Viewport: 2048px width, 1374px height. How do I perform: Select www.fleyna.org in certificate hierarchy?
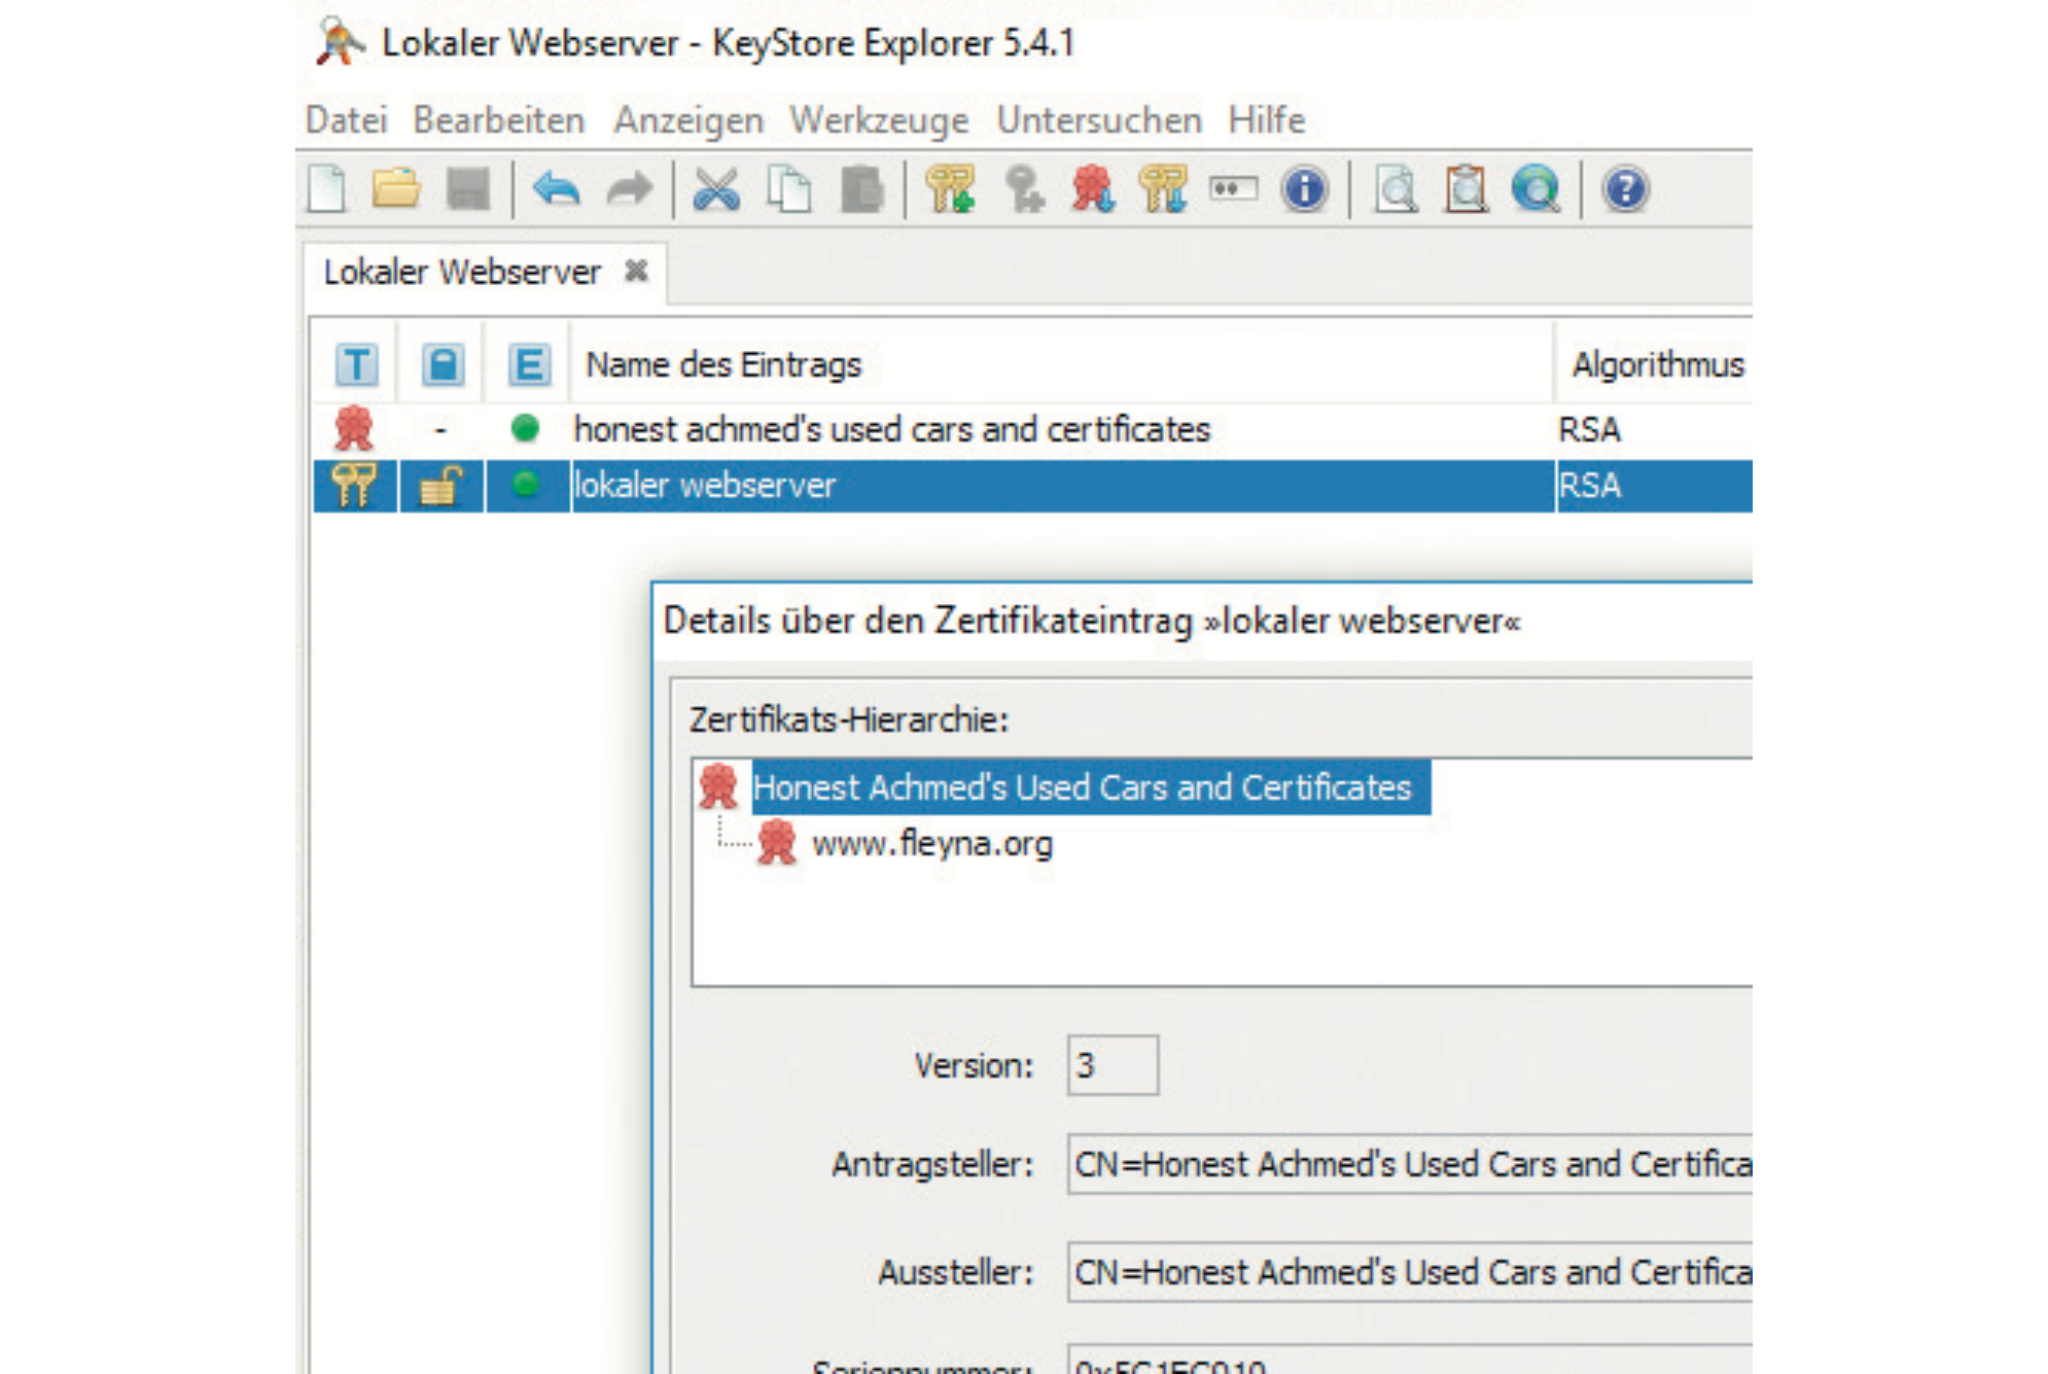pyautogui.click(x=931, y=844)
